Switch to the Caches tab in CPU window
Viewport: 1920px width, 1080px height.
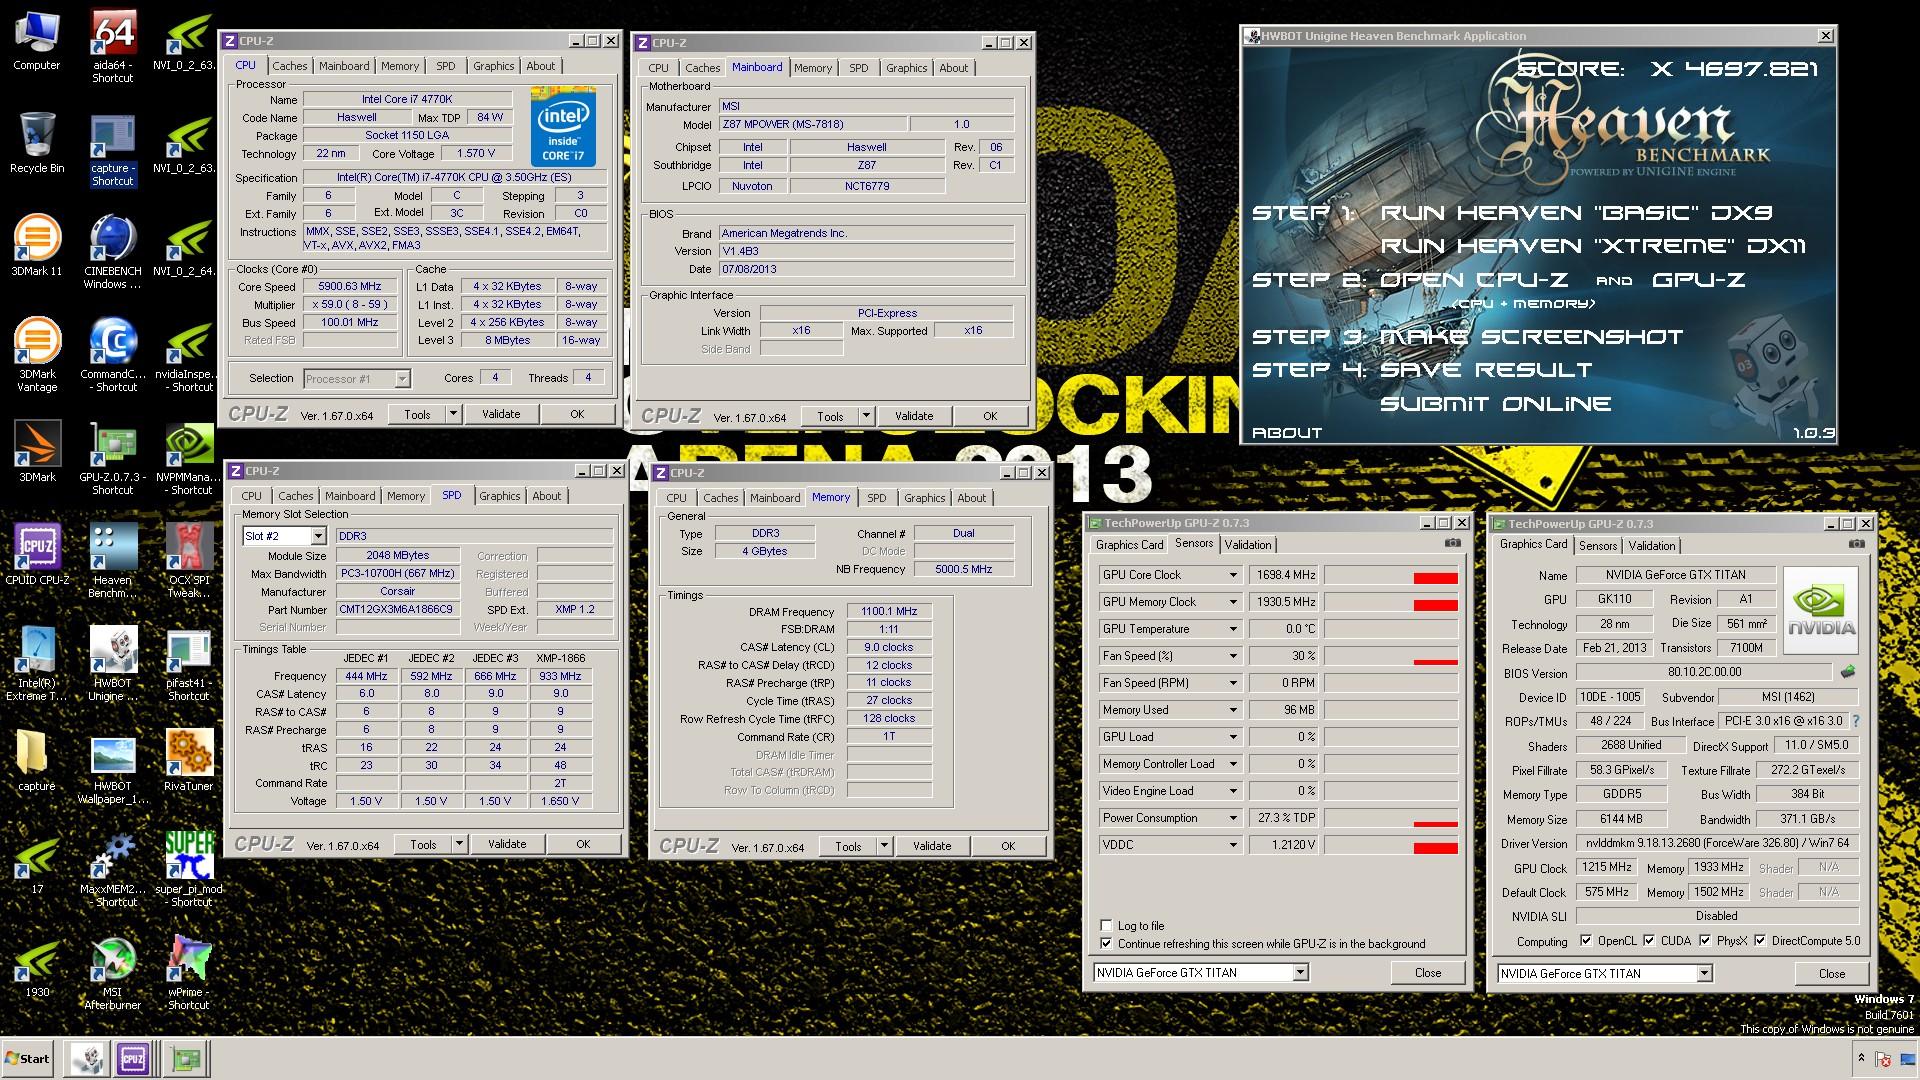pyautogui.click(x=290, y=66)
